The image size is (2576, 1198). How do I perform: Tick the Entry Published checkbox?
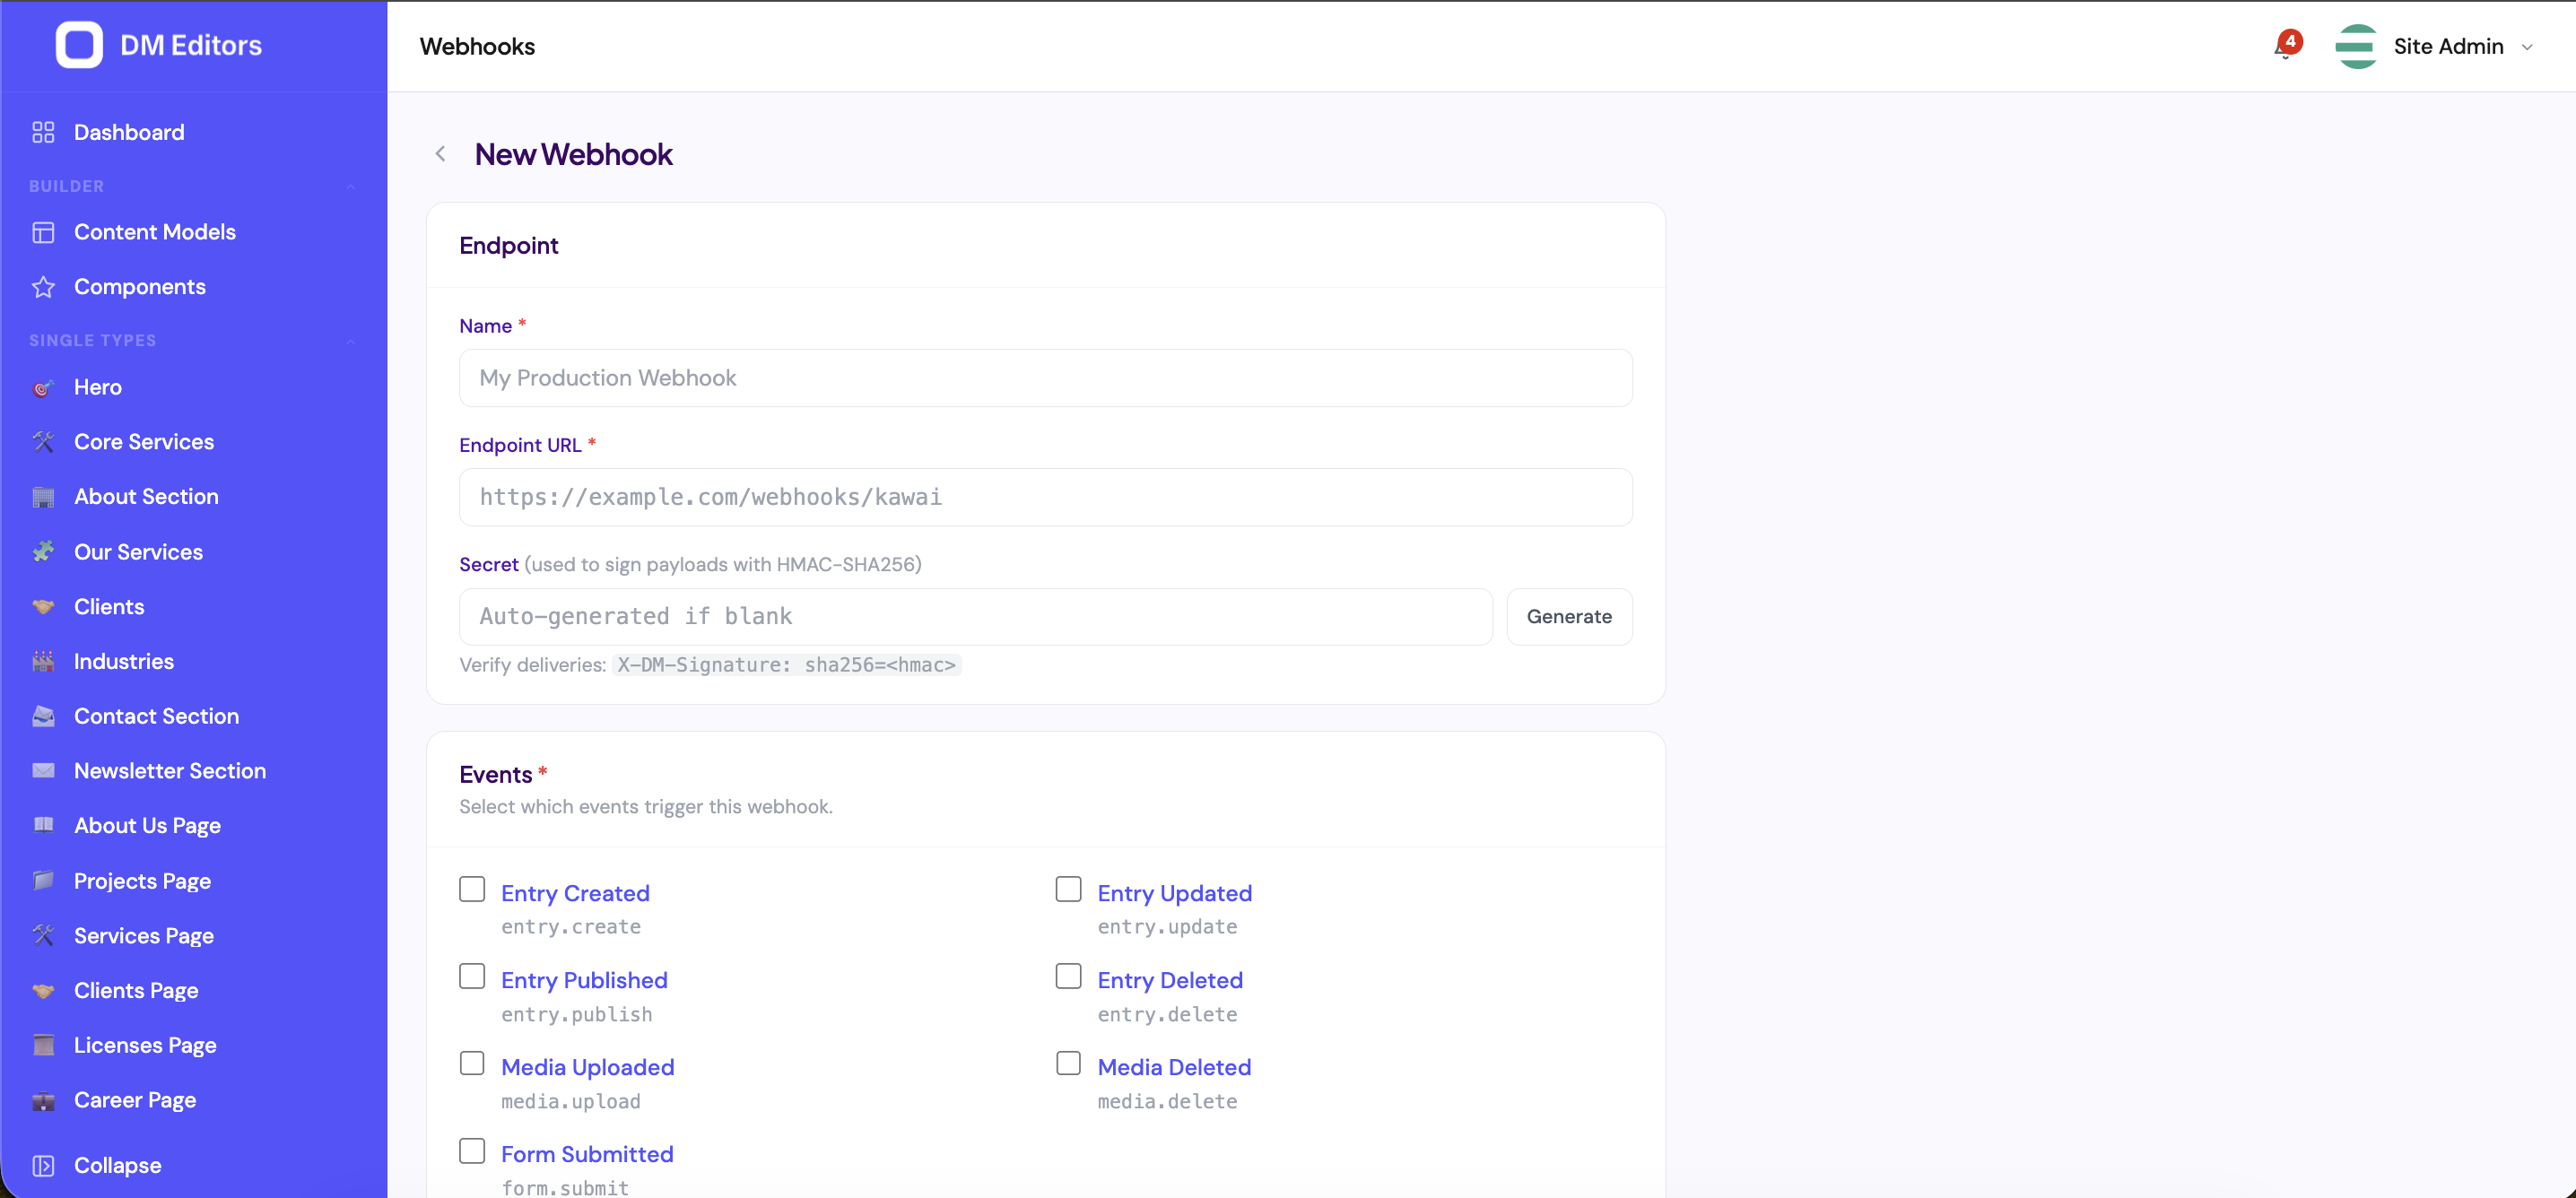[472, 976]
